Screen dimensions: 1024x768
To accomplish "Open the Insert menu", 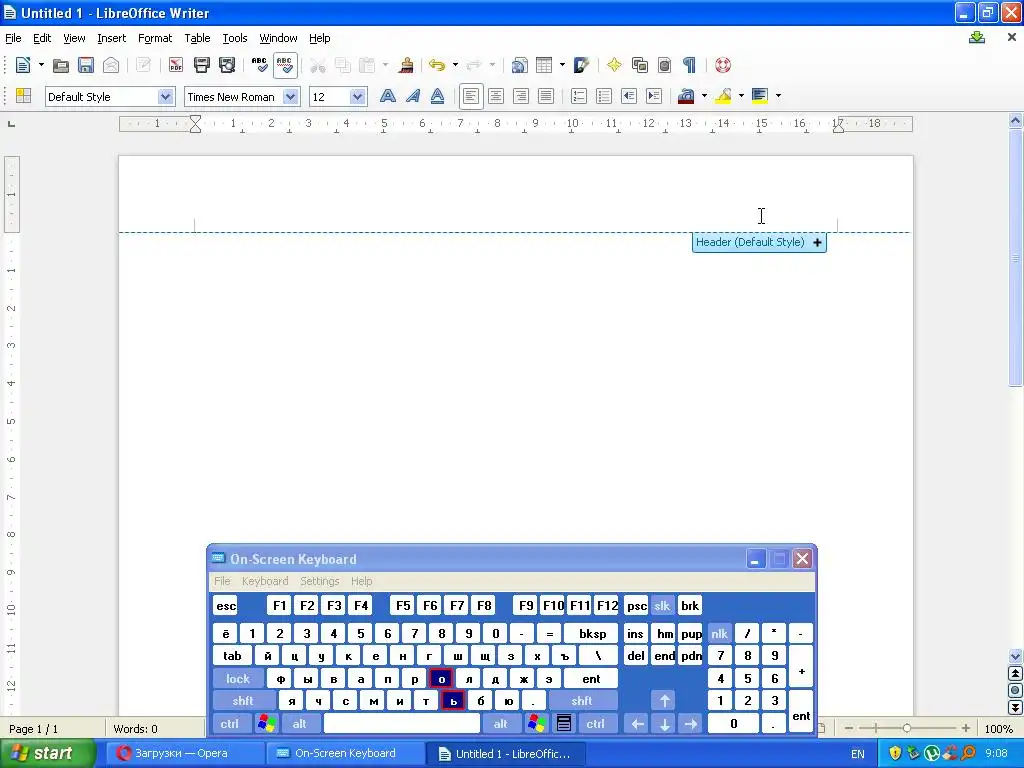I will coord(112,38).
